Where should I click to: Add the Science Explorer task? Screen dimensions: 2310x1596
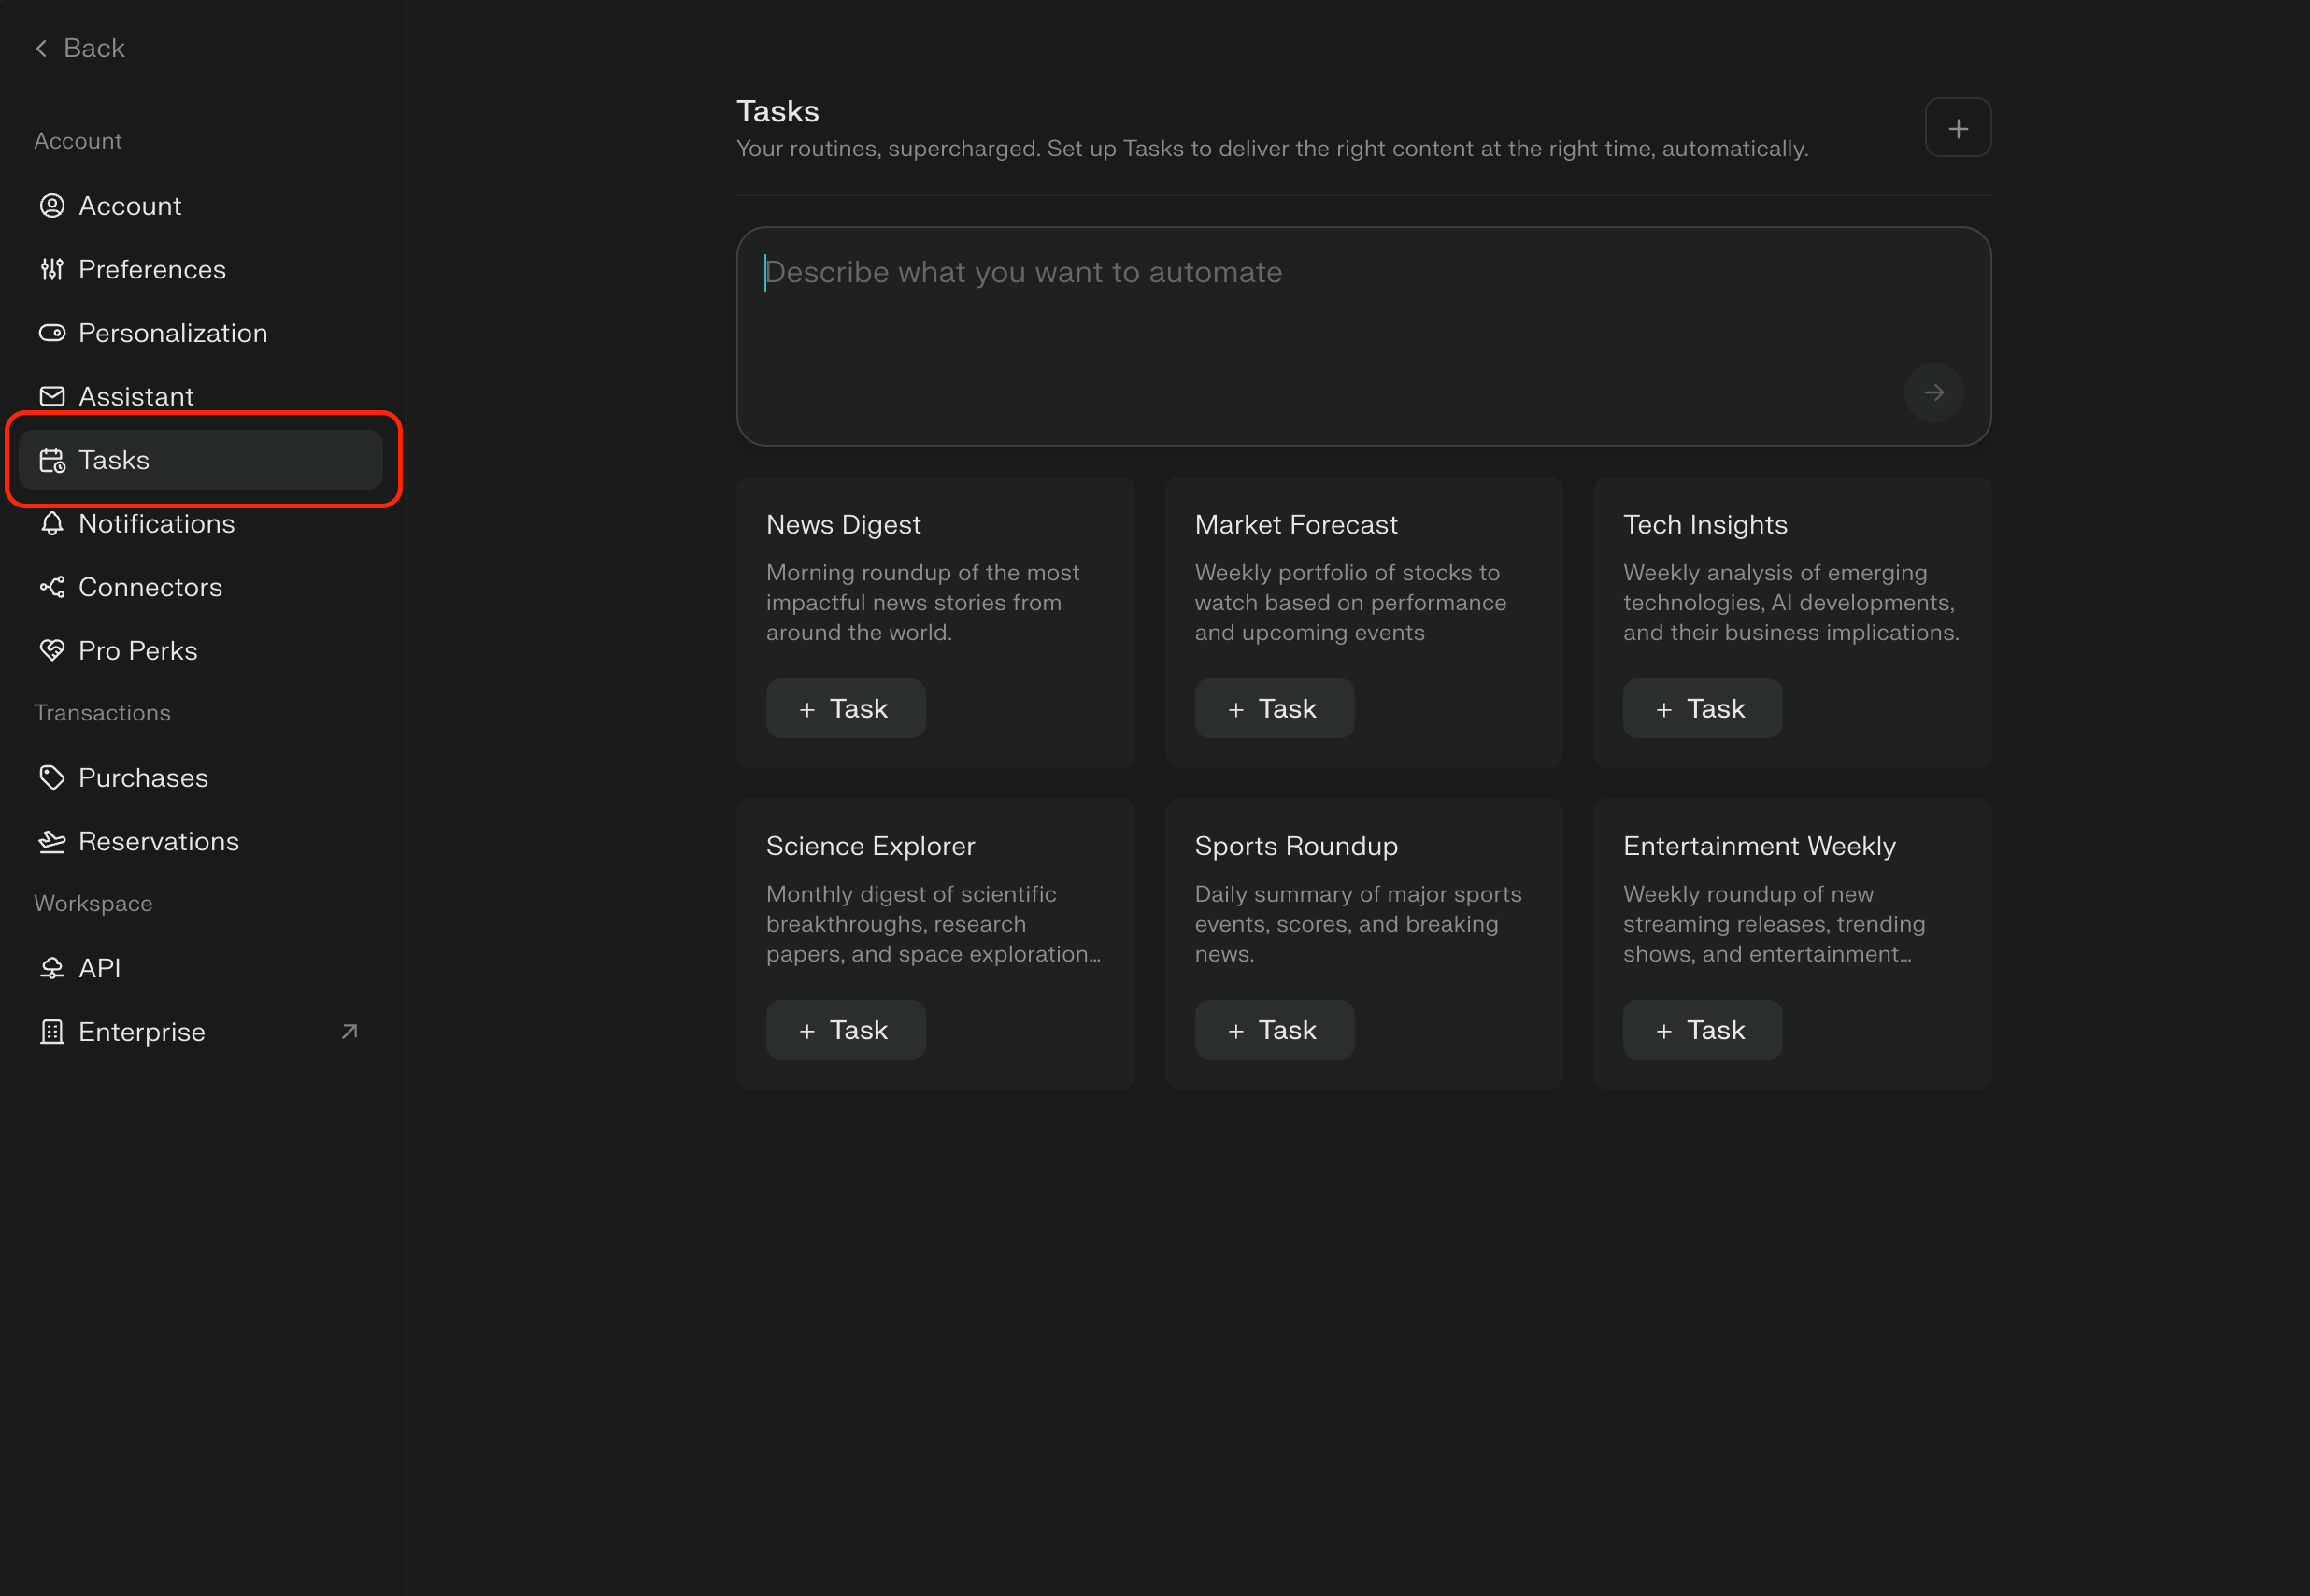pos(845,1029)
